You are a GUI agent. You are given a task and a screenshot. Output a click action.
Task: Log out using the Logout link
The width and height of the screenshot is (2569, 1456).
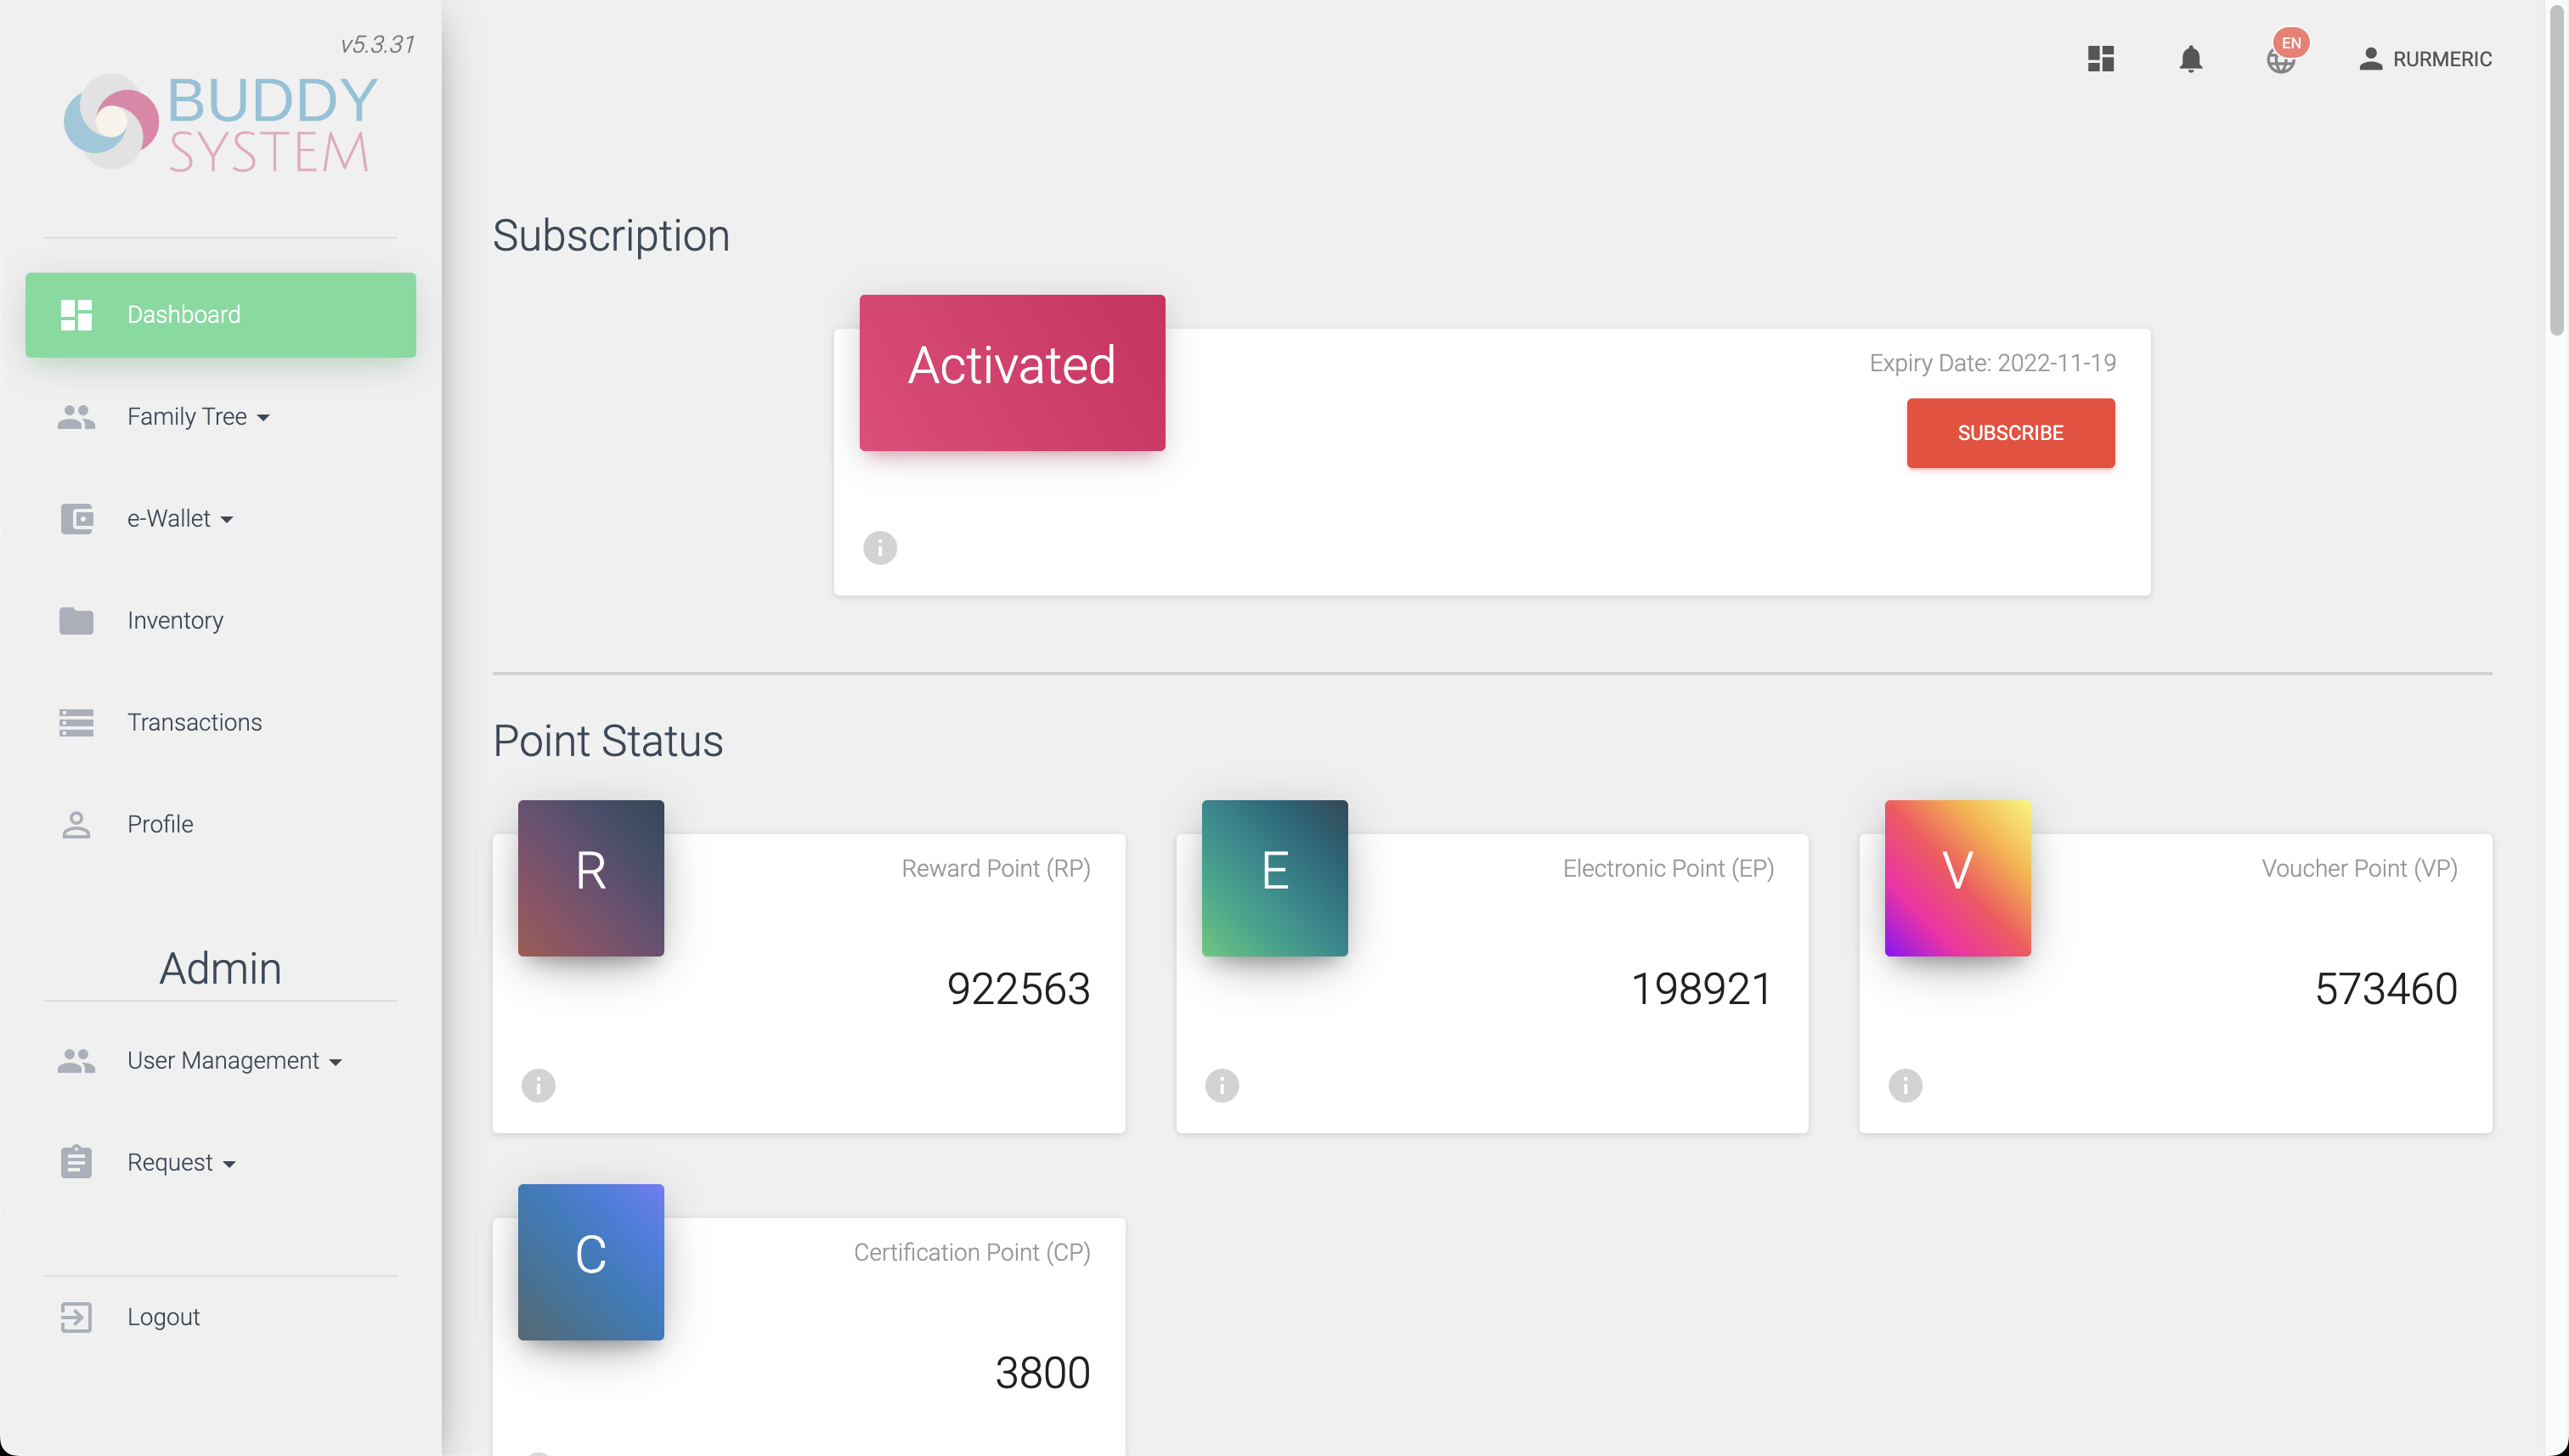click(163, 1317)
